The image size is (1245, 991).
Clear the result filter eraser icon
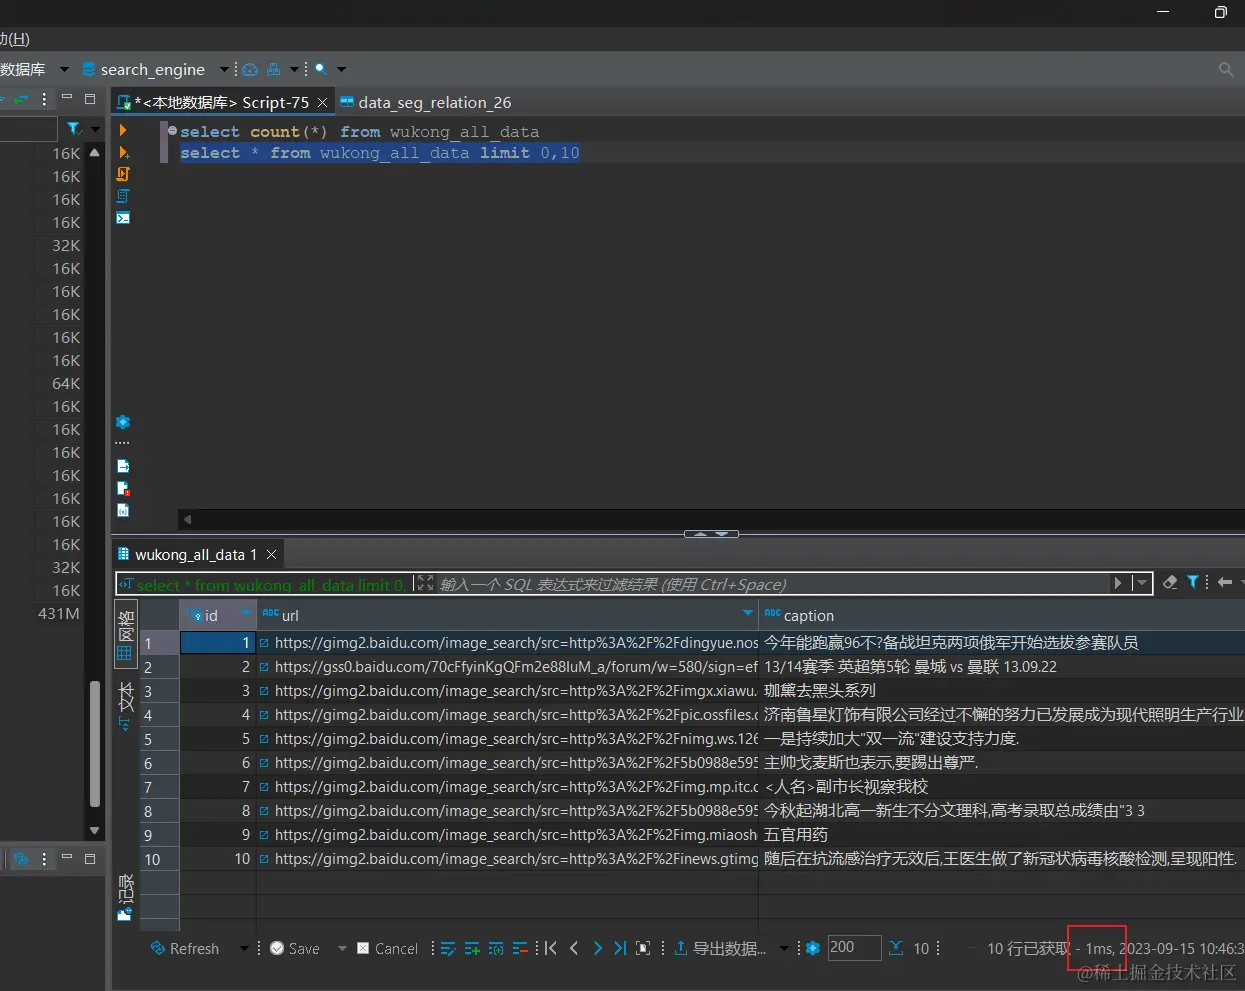click(1170, 582)
